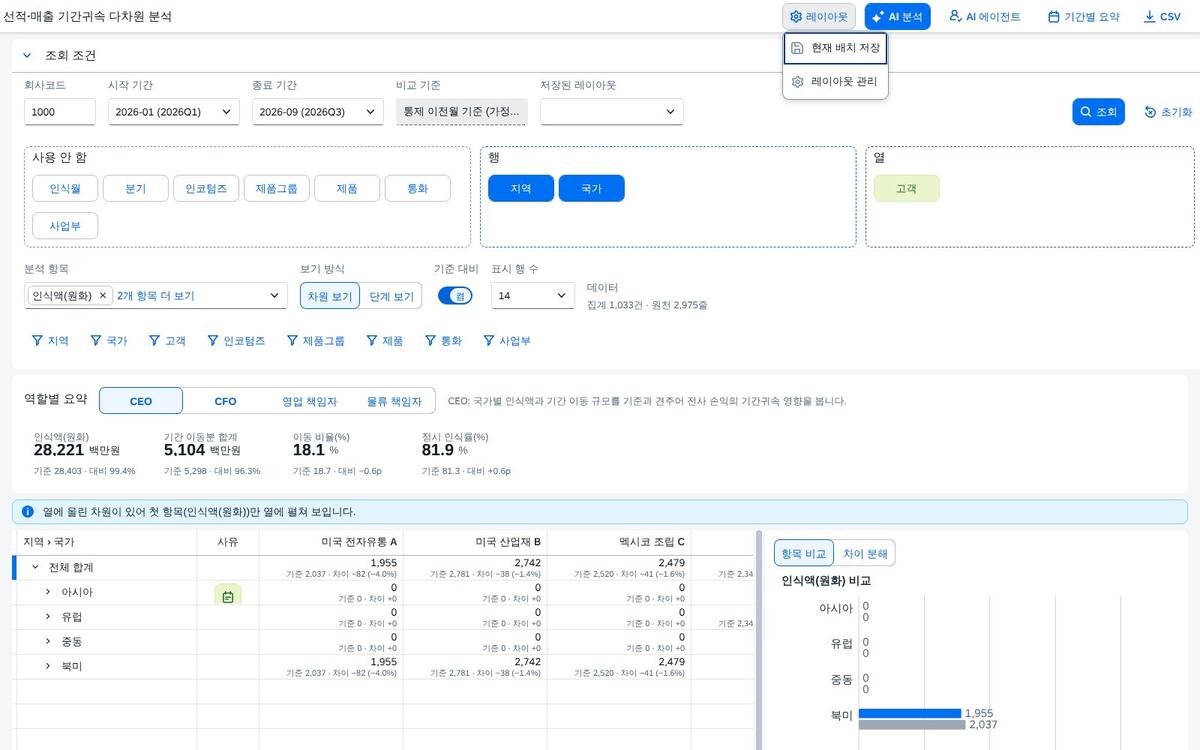Open the 종료 기간 dropdown

[x=318, y=112]
